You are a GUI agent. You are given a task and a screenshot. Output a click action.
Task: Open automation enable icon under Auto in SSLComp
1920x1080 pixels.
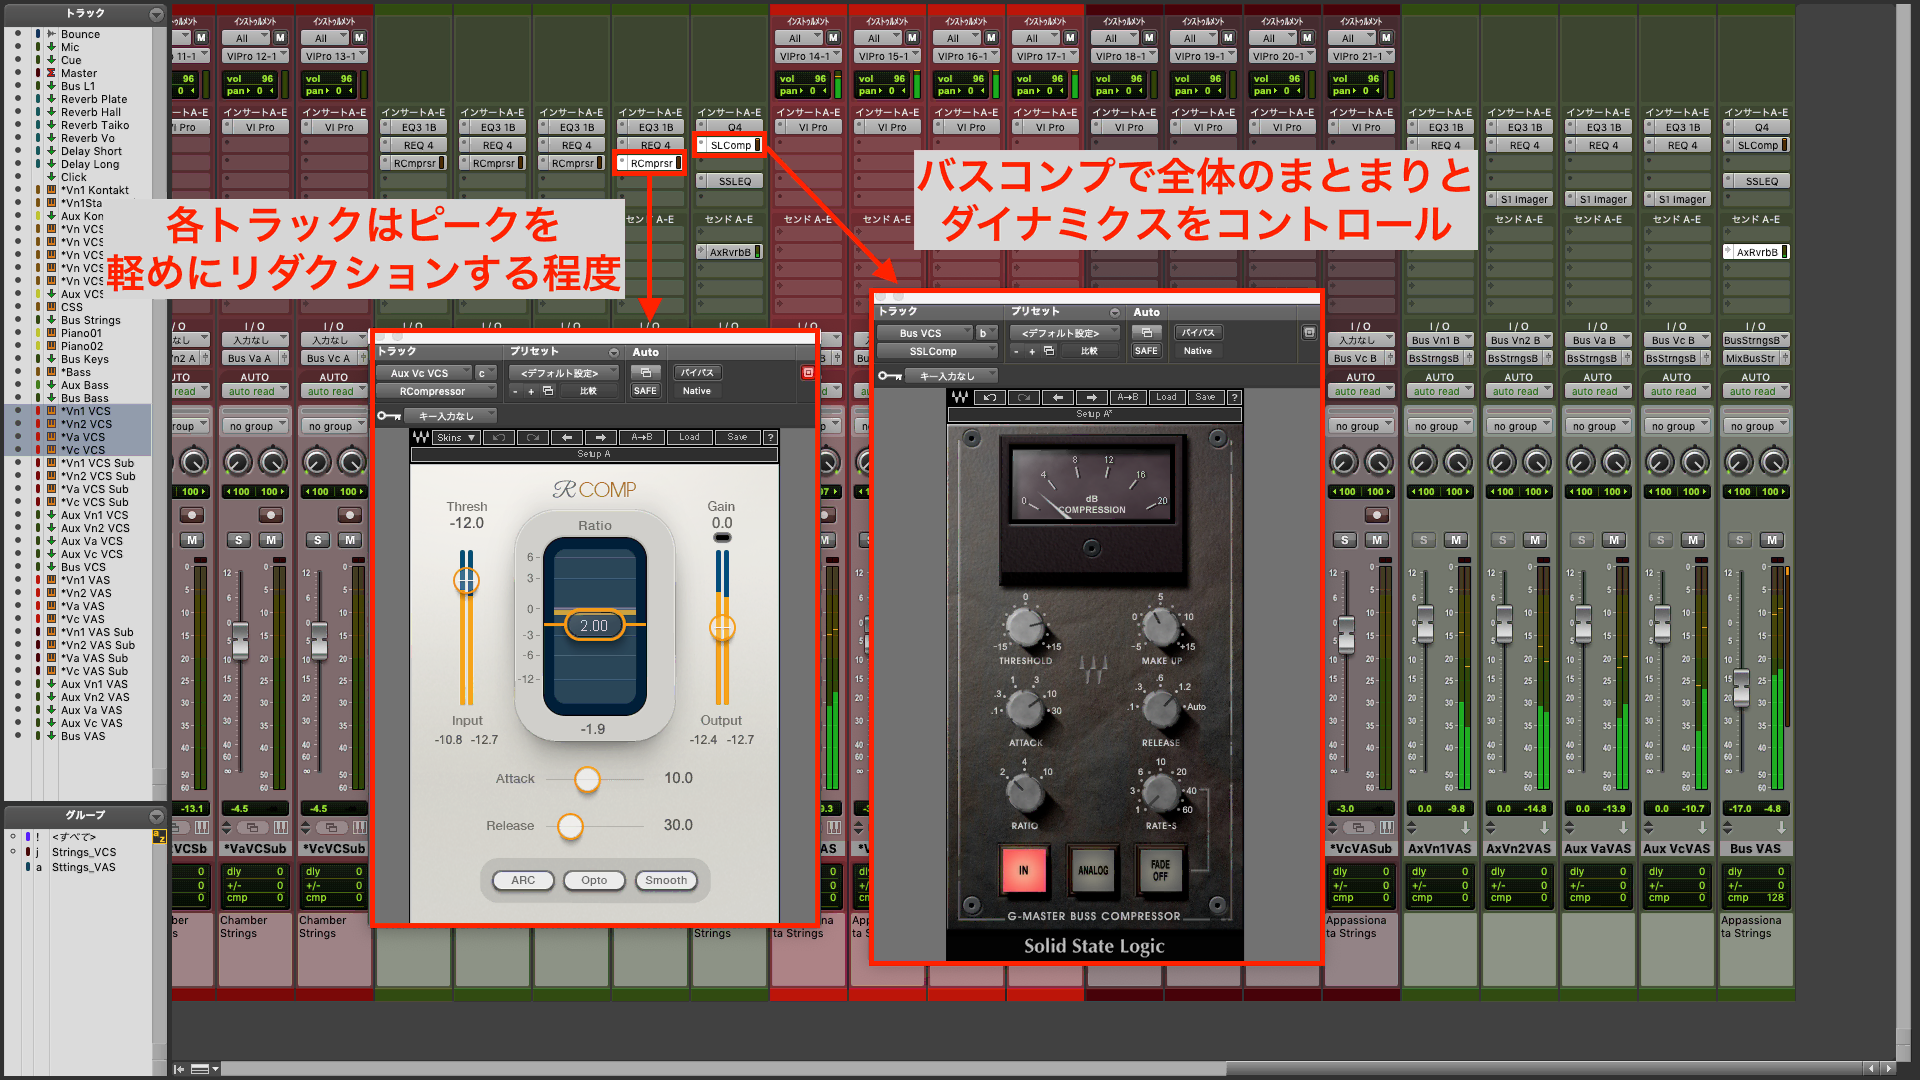[1147, 332]
